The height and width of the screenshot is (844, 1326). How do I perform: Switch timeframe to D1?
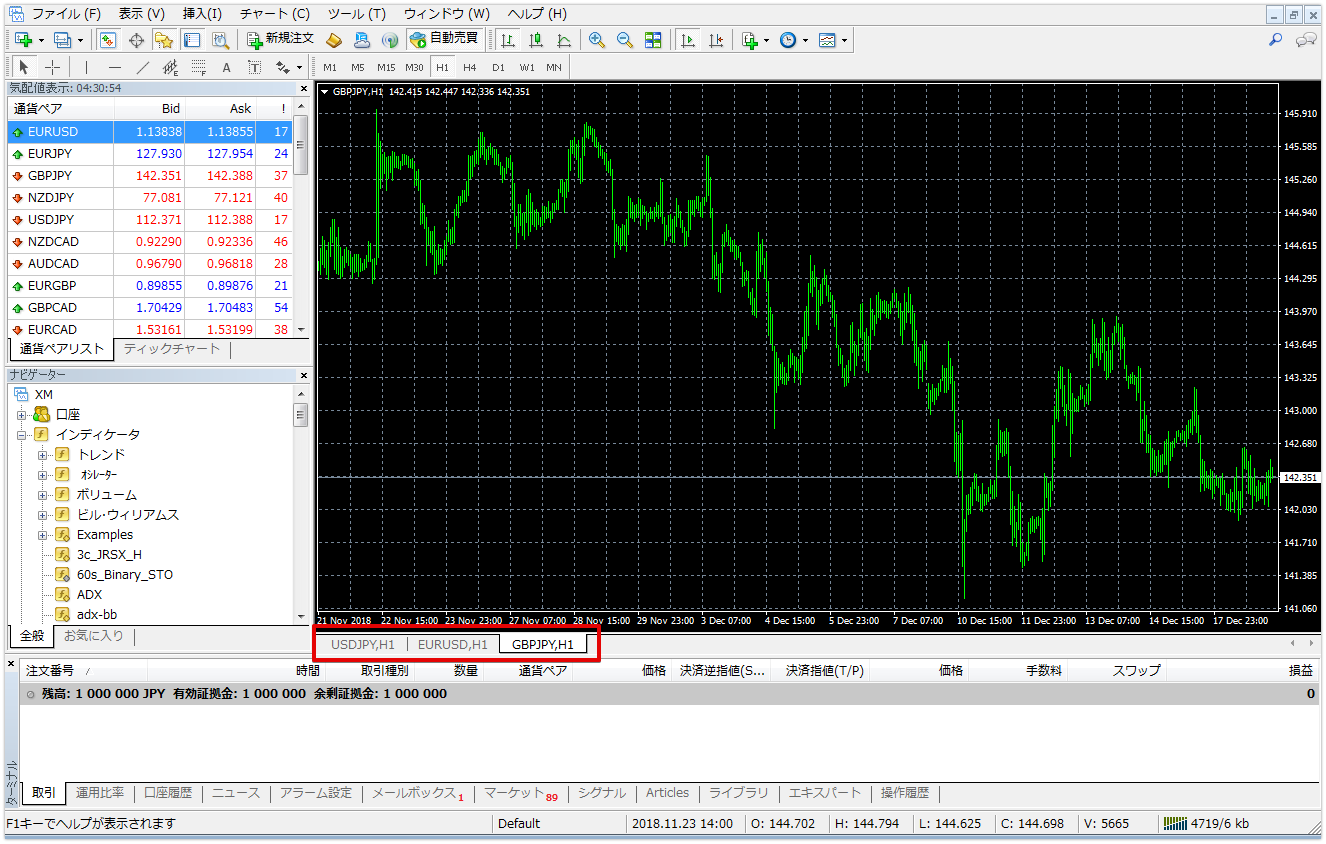(x=498, y=67)
